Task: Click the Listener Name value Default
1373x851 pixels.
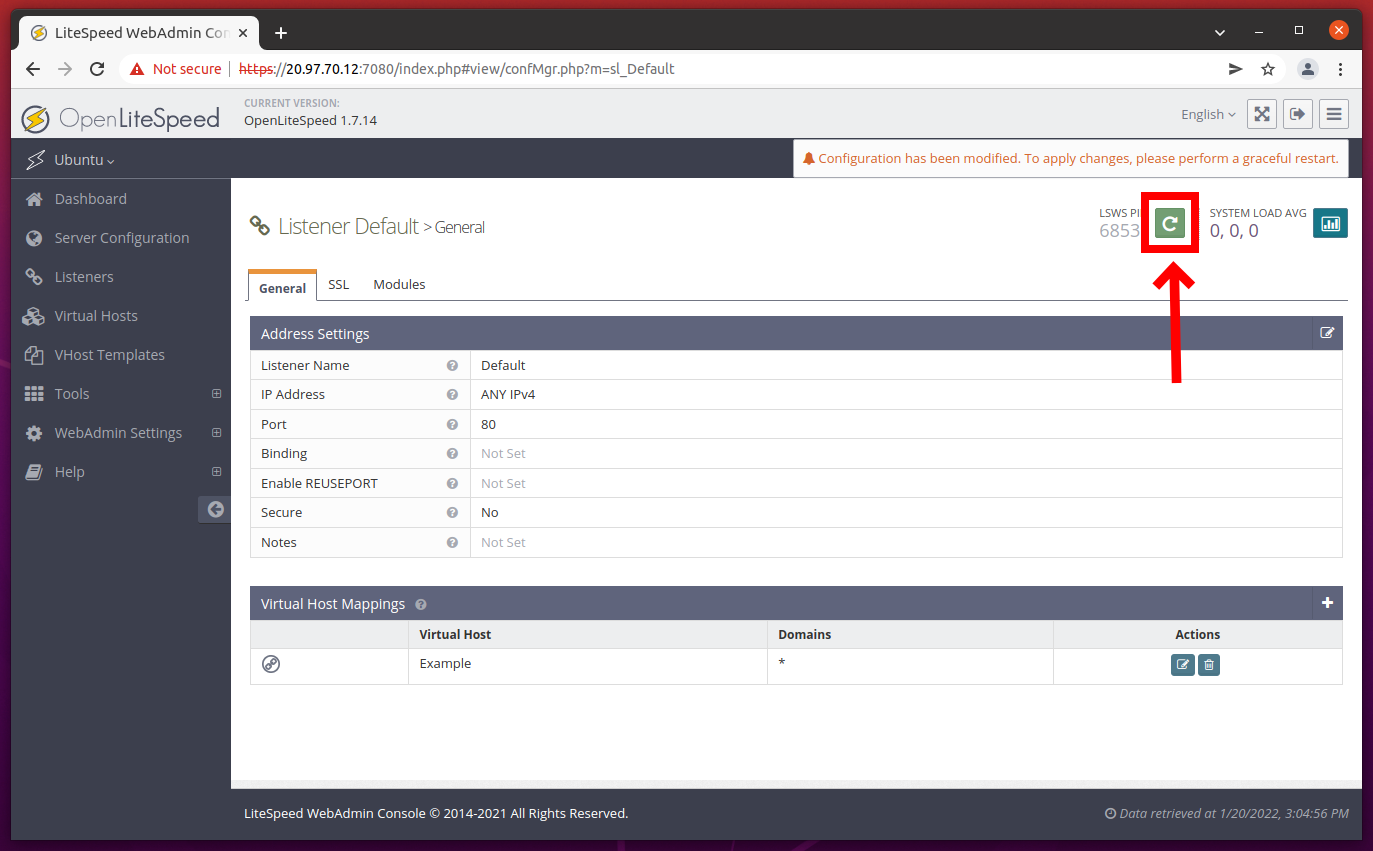Action: pyautogui.click(x=503, y=365)
